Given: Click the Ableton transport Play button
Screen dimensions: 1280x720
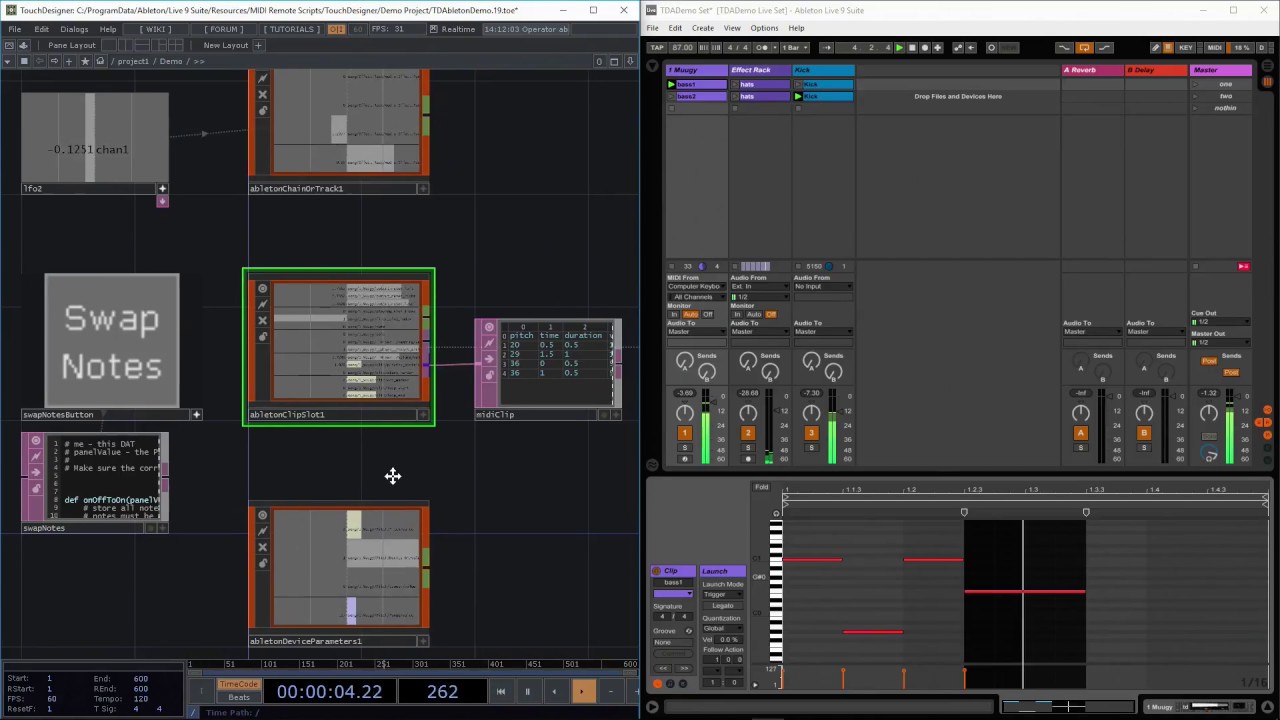Looking at the screenshot, I should pos(899,48).
